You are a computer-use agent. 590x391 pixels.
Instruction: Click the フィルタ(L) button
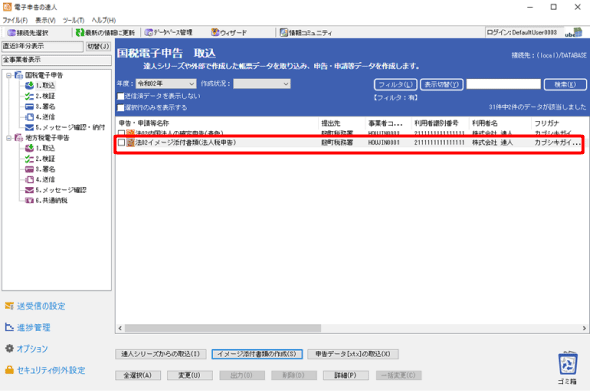(x=395, y=85)
